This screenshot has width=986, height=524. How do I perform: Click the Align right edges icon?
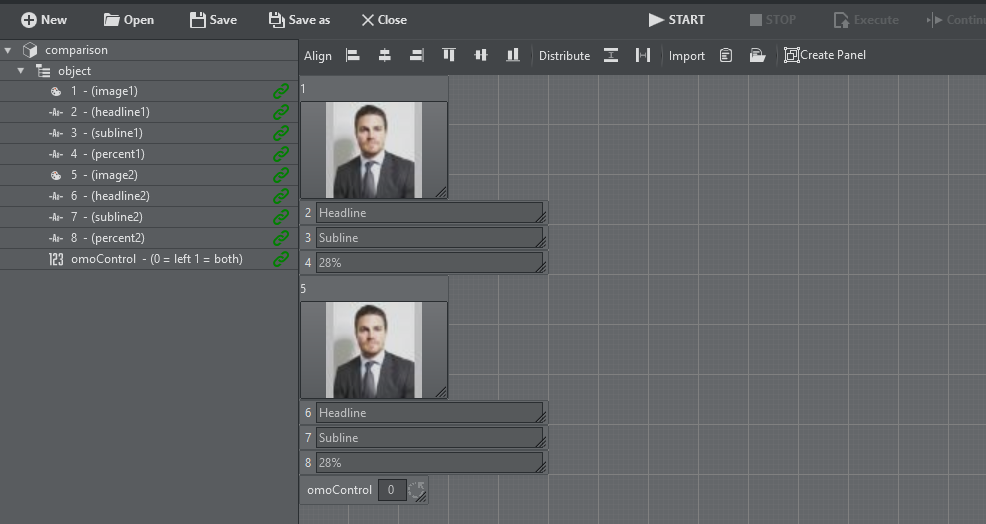[416, 56]
